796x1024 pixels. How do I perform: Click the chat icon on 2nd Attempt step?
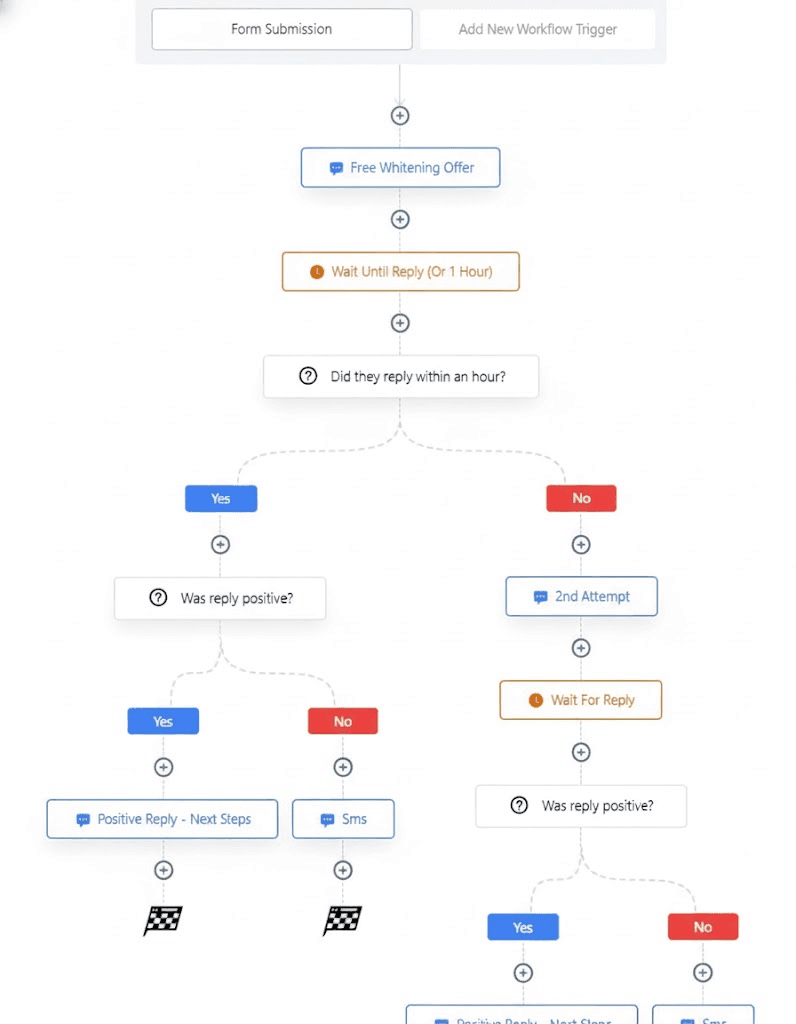pyautogui.click(x=538, y=596)
